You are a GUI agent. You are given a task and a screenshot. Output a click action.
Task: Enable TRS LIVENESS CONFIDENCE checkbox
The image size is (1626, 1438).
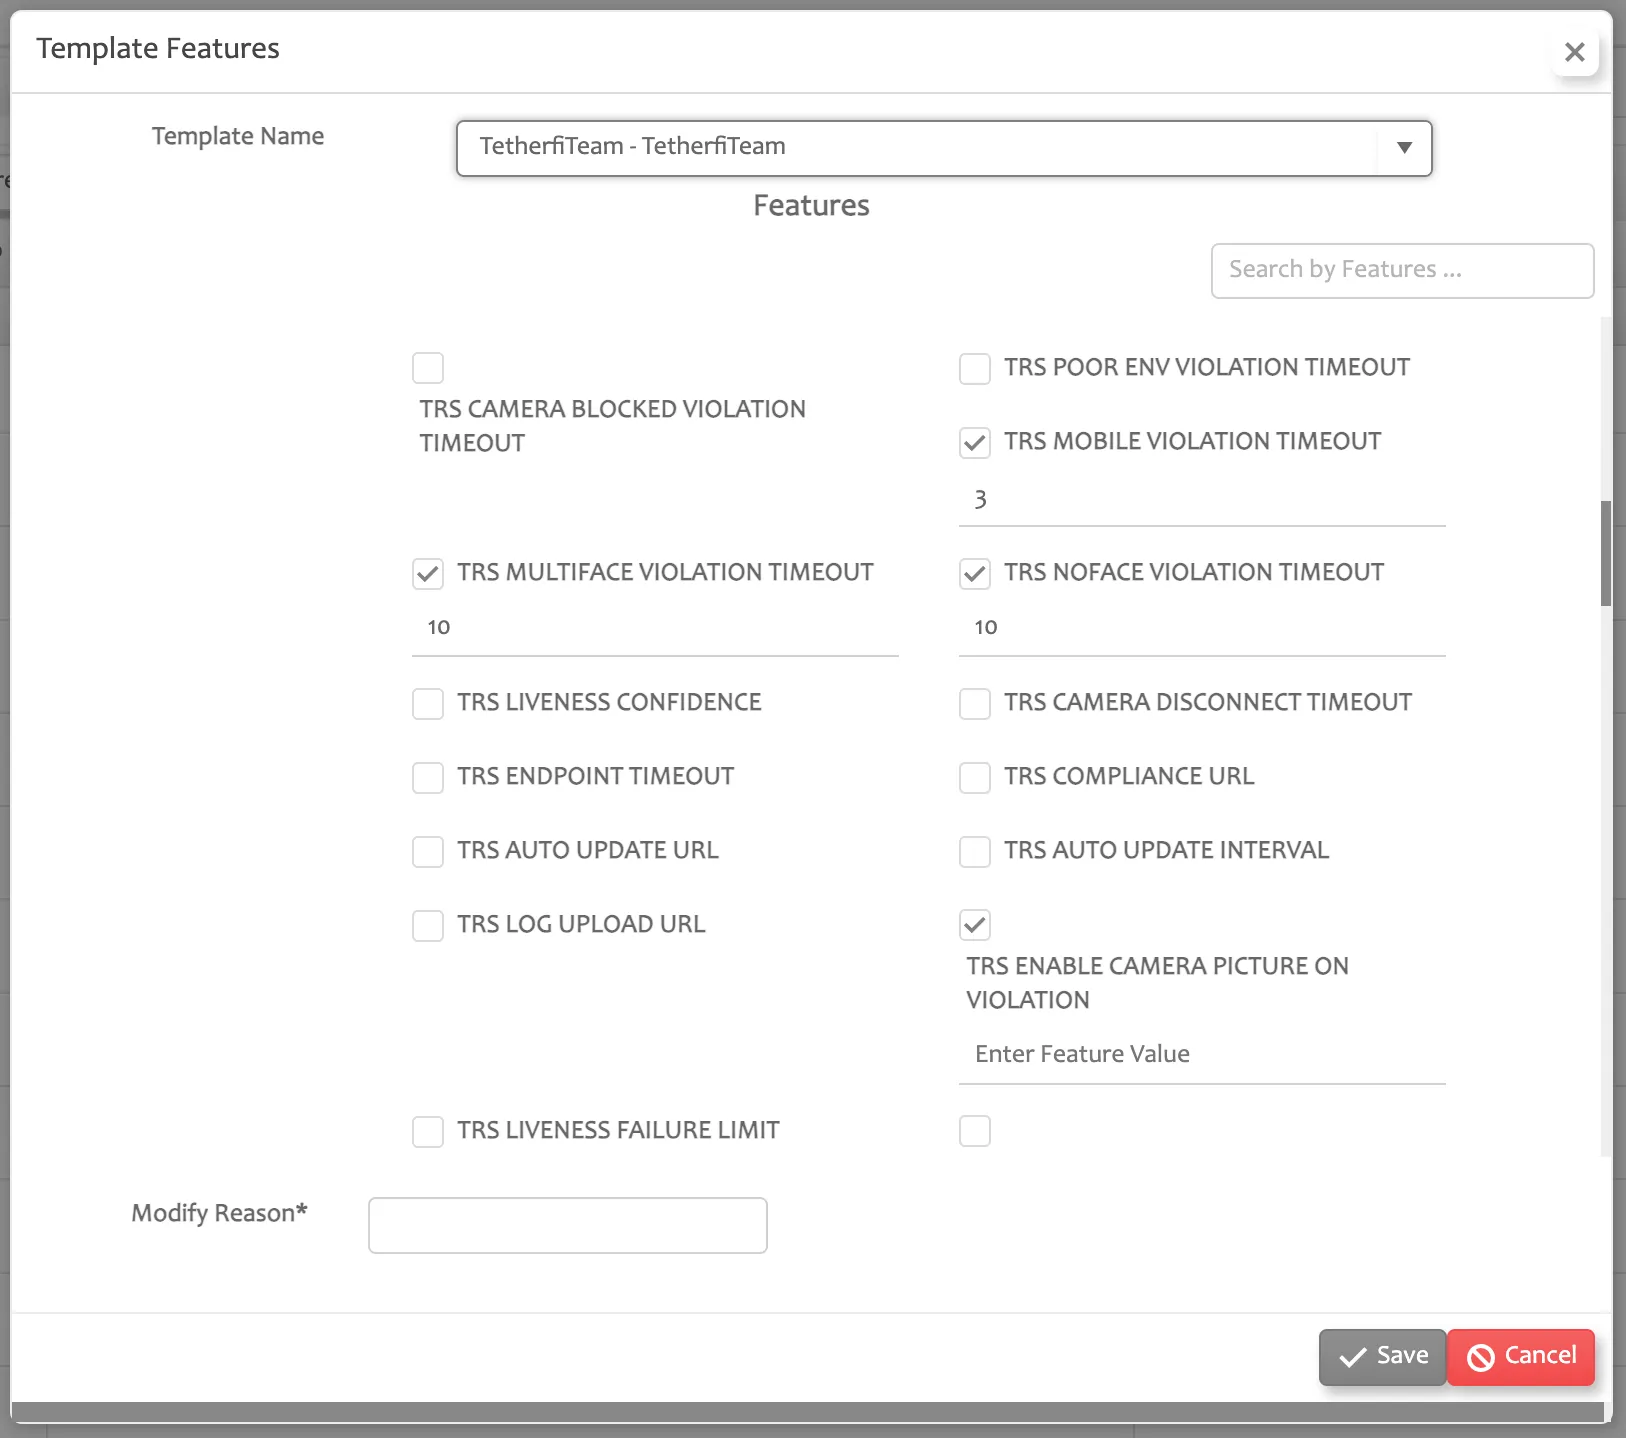pos(428,703)
